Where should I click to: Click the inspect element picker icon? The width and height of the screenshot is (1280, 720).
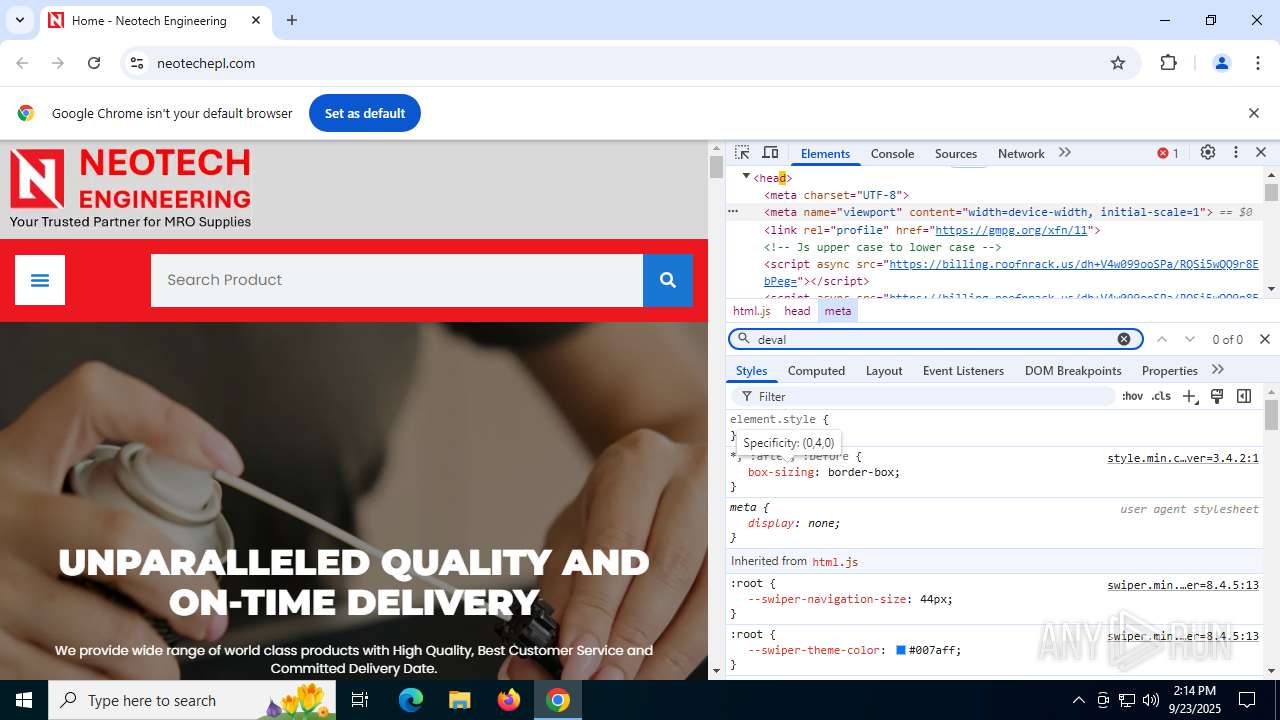click(x=742, y=153)
